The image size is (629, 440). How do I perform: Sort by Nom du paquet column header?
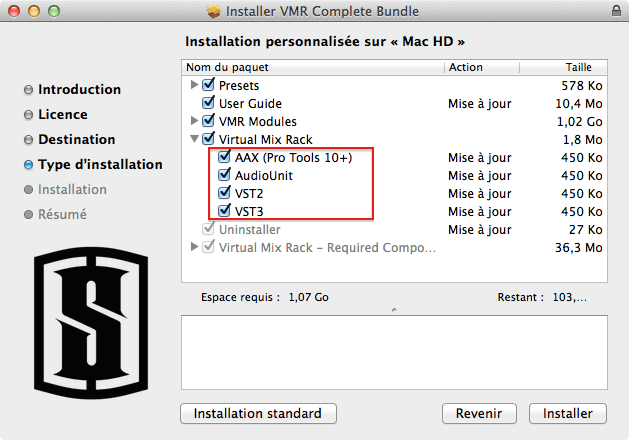313,67
